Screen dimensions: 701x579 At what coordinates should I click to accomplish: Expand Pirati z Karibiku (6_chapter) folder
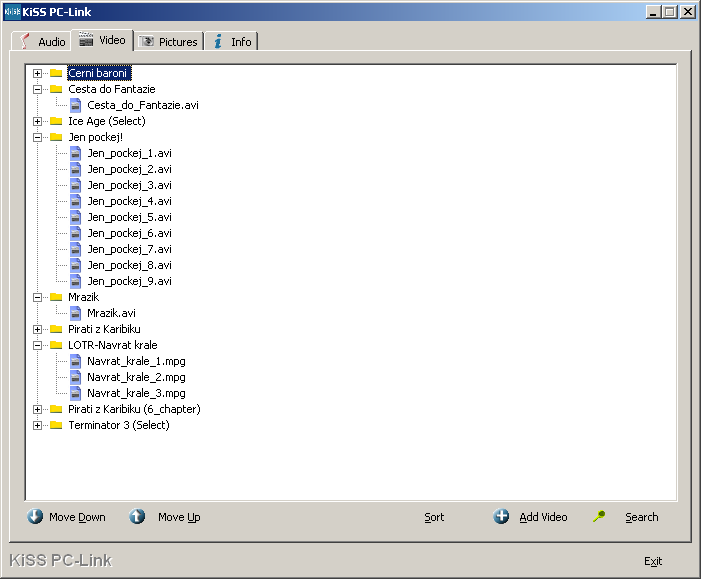(x=38, y=409)
